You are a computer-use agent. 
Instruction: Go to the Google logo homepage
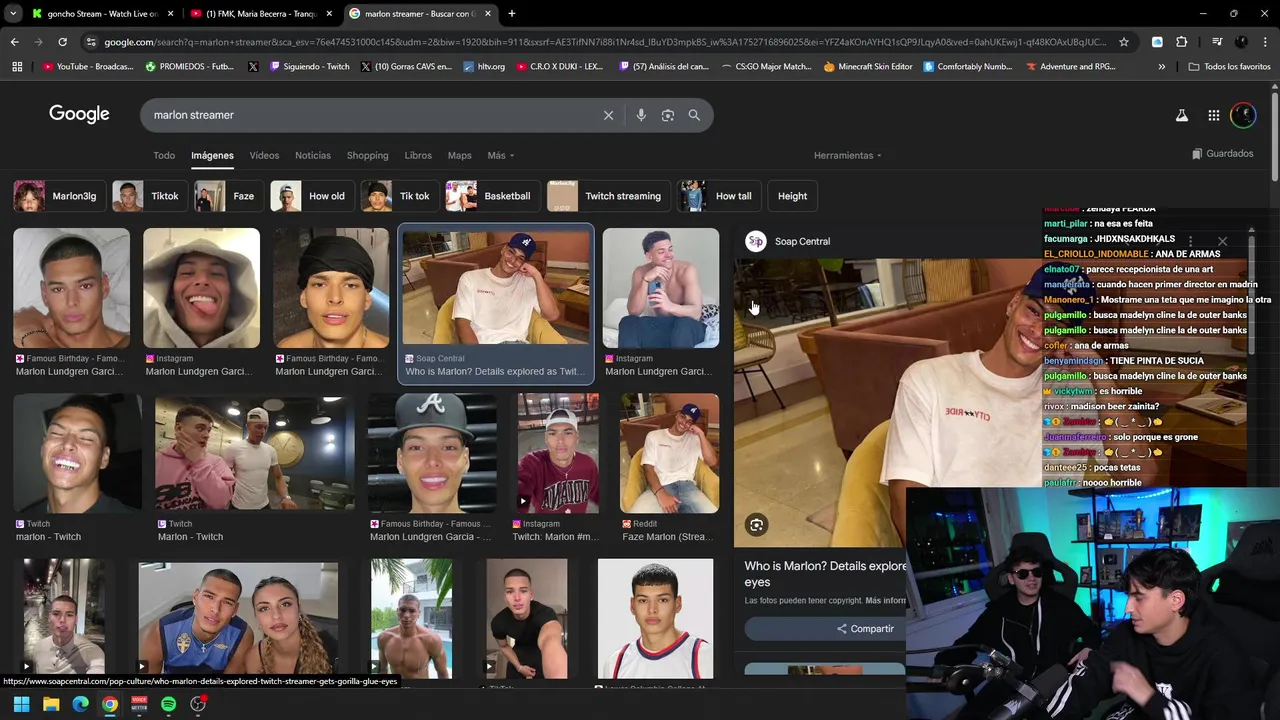79,114
